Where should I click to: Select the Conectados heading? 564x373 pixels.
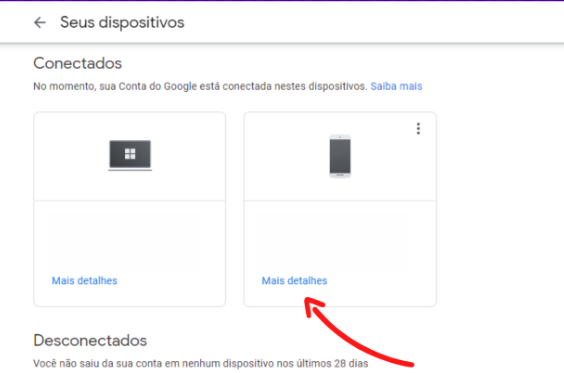(77, 63)
